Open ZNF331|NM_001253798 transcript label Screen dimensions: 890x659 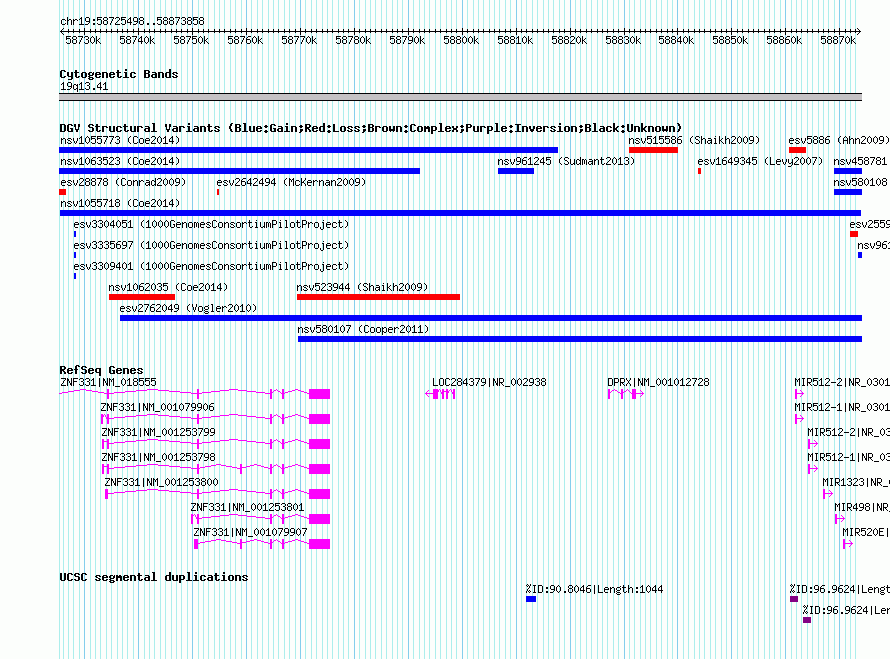(x=158, y=457)
